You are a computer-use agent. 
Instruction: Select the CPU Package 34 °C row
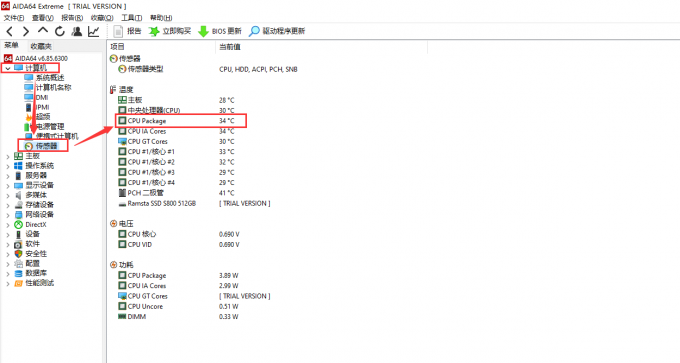[181, 121]
